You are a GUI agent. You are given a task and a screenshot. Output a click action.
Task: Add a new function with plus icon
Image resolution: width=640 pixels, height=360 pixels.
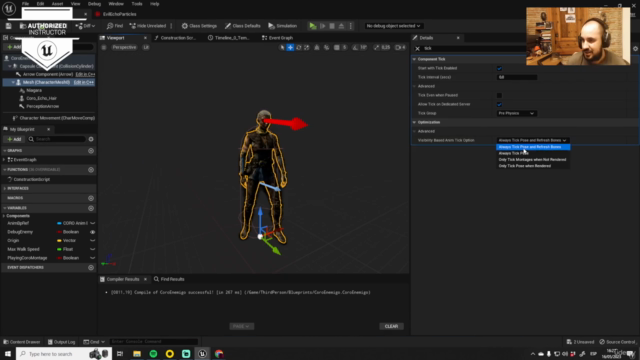(91, 169)
